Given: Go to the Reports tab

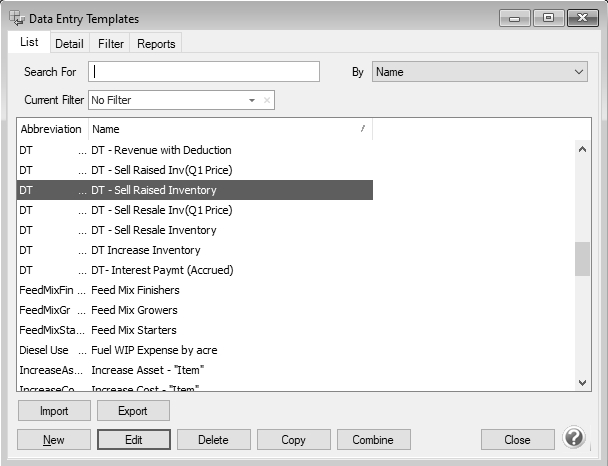Looking at the screenshot, I should click(x=156, y=44).
